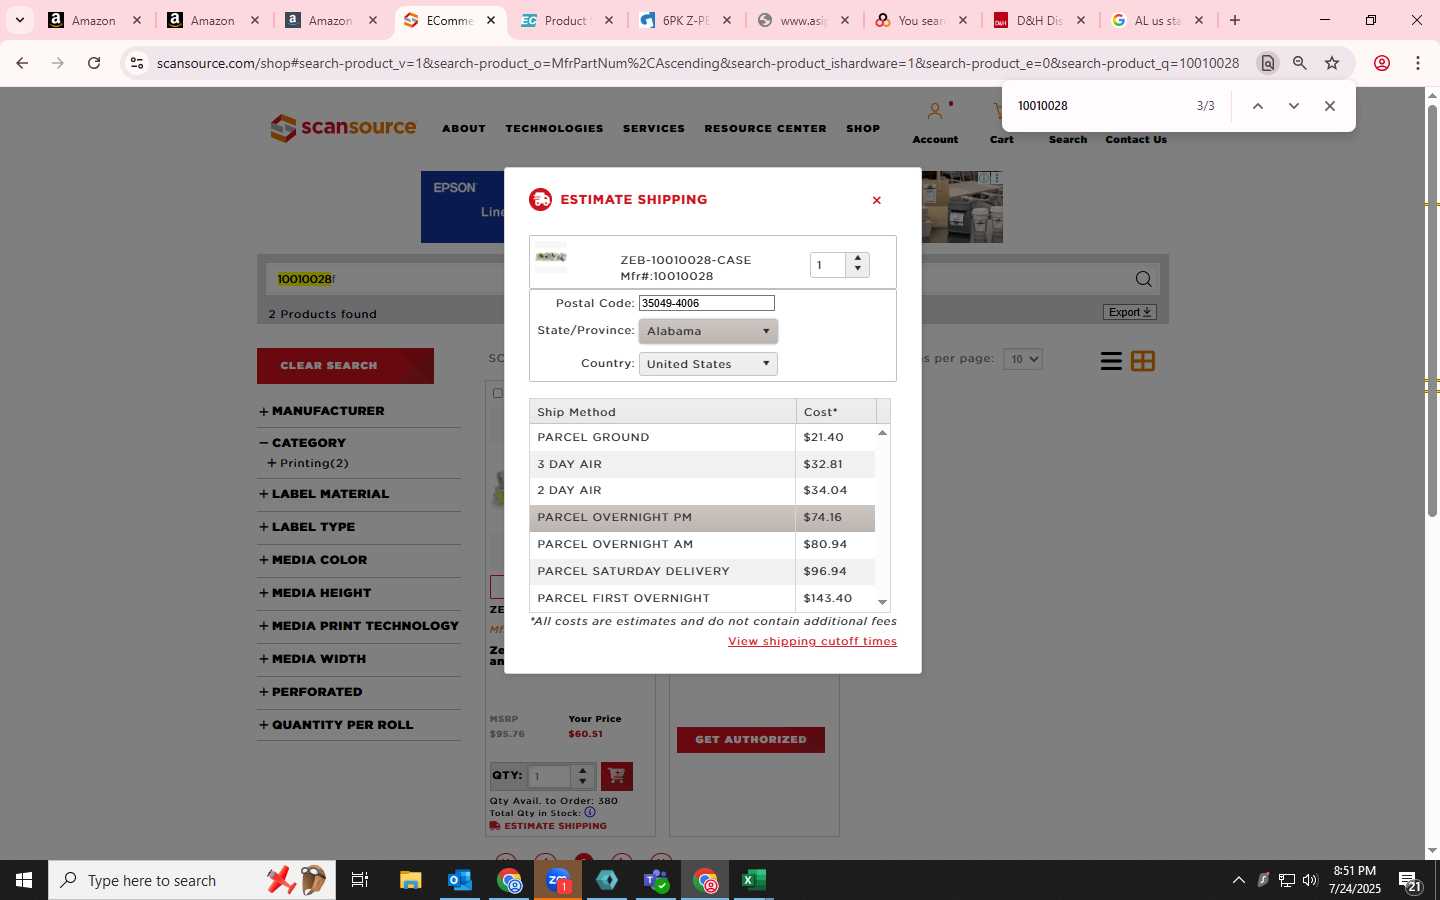The height and width of the screenshot is (900, 1440).
Task: Open Country dropdown showing United States
Action: coord(708,364)
